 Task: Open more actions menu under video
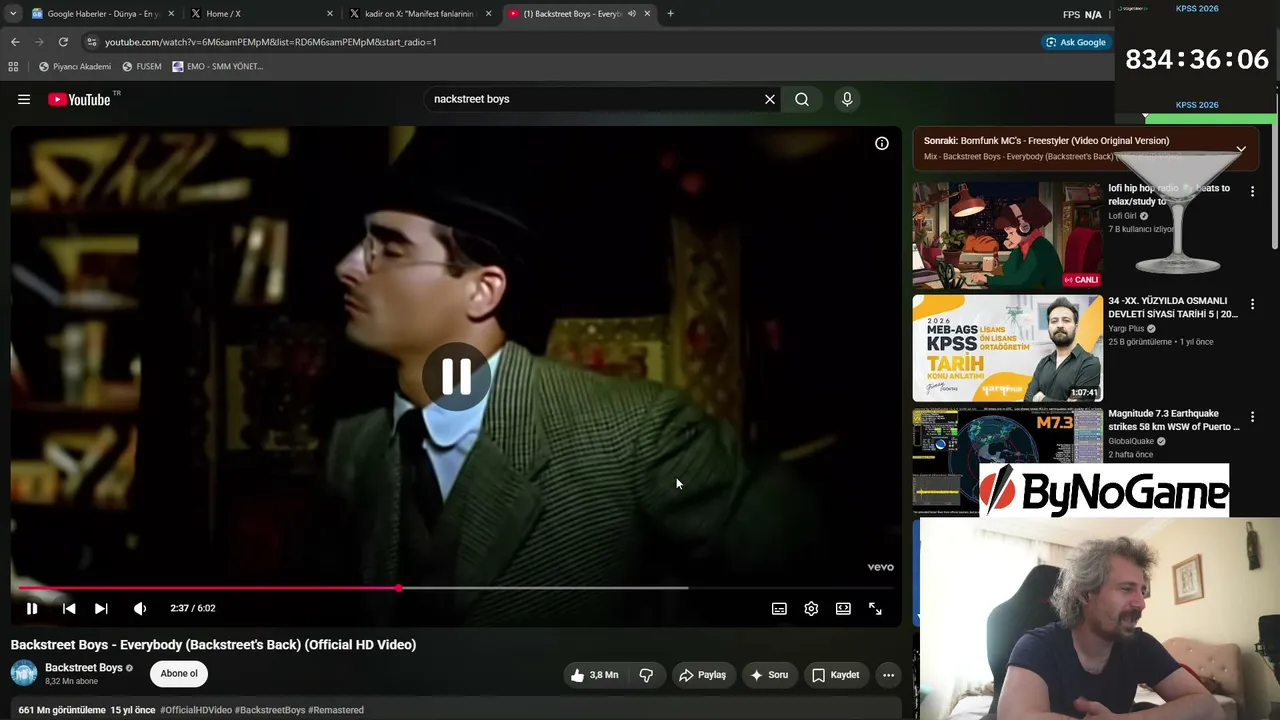click(888, 675)
